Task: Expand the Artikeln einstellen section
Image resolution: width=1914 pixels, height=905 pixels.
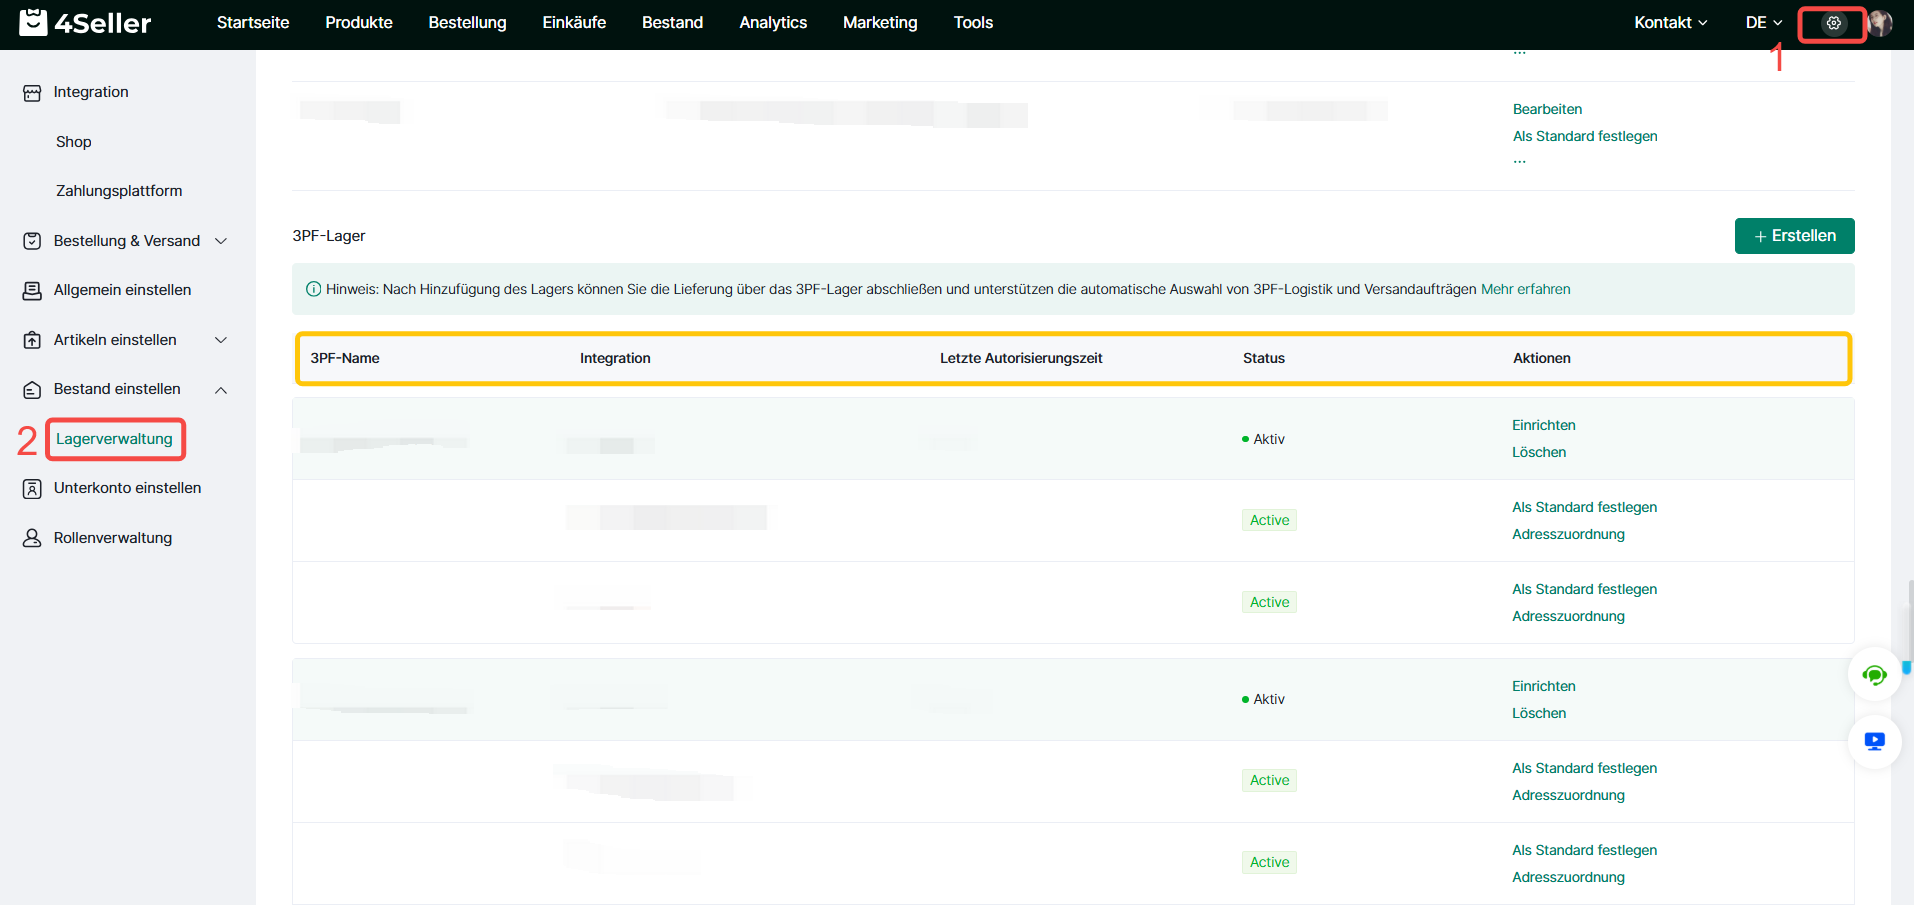Action: click(221, 340)
